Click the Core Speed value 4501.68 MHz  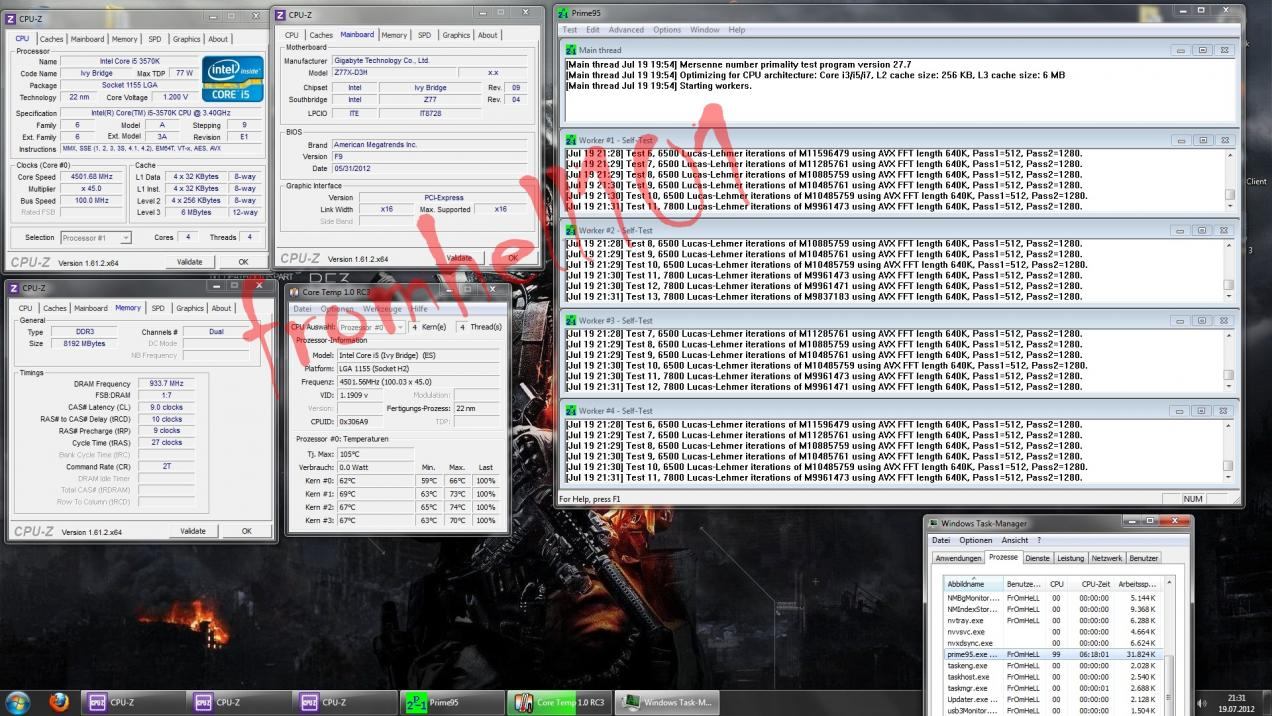(93, 177)
